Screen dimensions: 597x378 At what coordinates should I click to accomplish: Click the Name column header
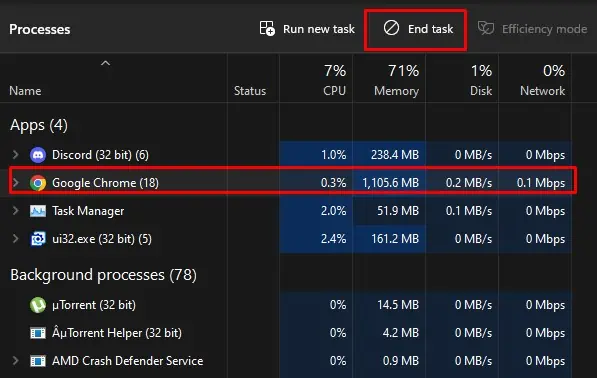(113, 80)
